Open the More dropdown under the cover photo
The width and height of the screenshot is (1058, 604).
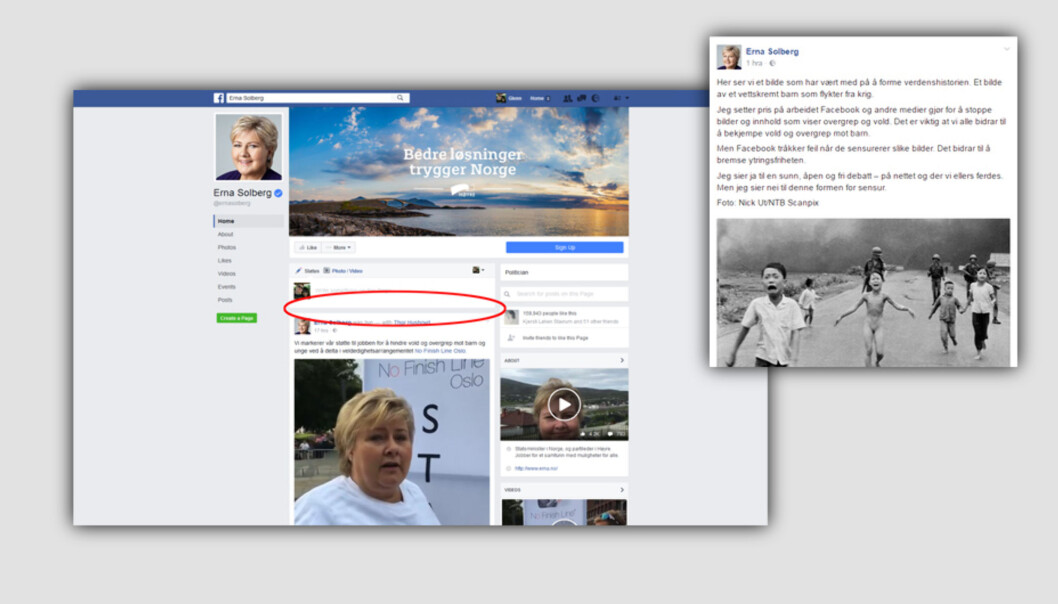pyautogui.click(x=339, y=248)
